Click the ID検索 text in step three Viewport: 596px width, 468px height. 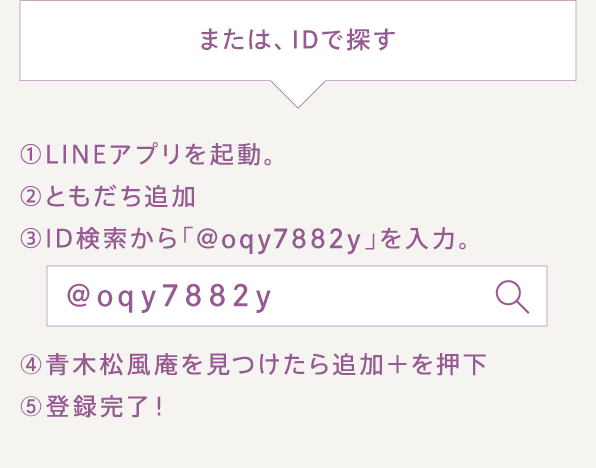86,239
